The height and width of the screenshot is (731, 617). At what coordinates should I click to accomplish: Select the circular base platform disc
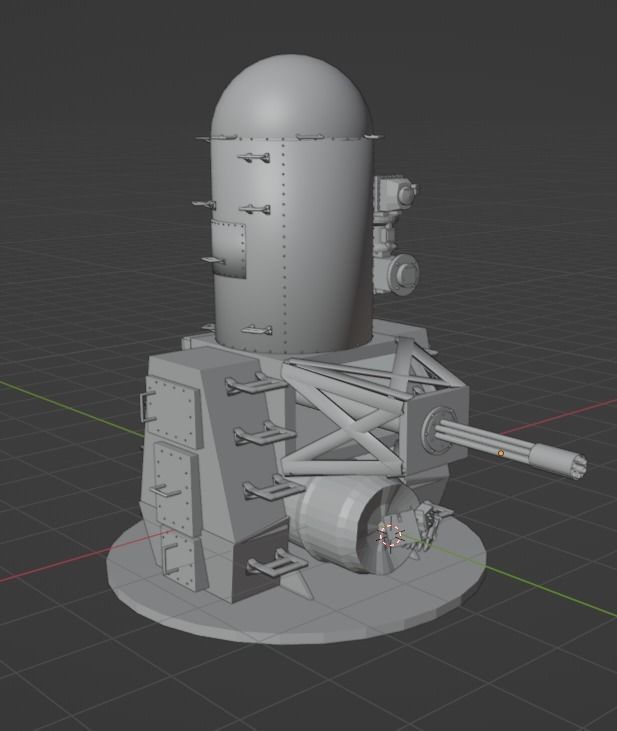[x=297, y=601]
